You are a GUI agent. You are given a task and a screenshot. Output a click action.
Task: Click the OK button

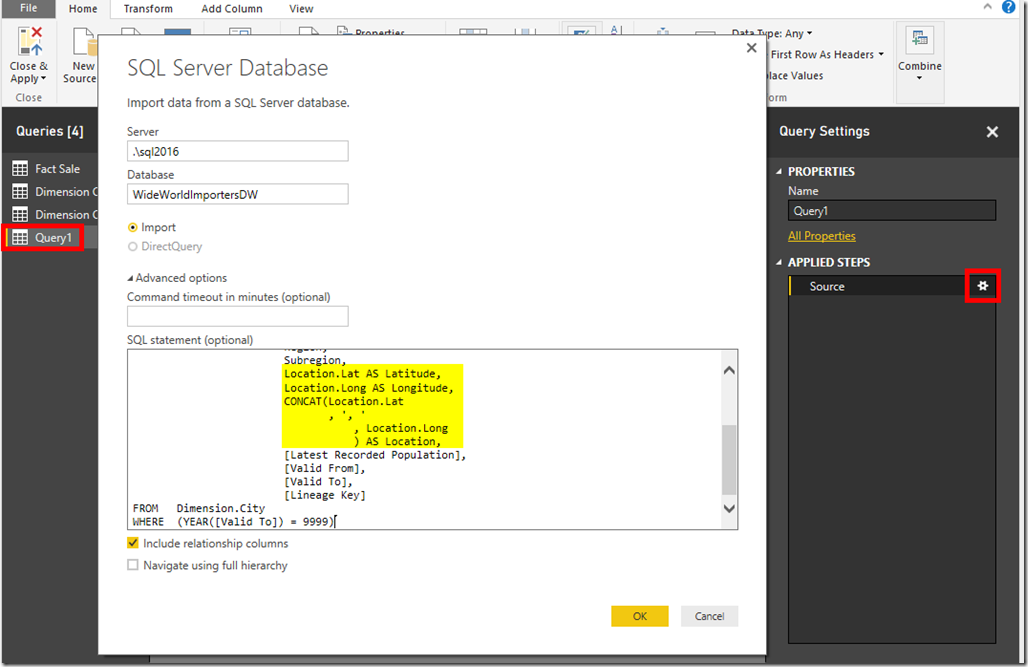pyautogui.click(x=640, y=616)
